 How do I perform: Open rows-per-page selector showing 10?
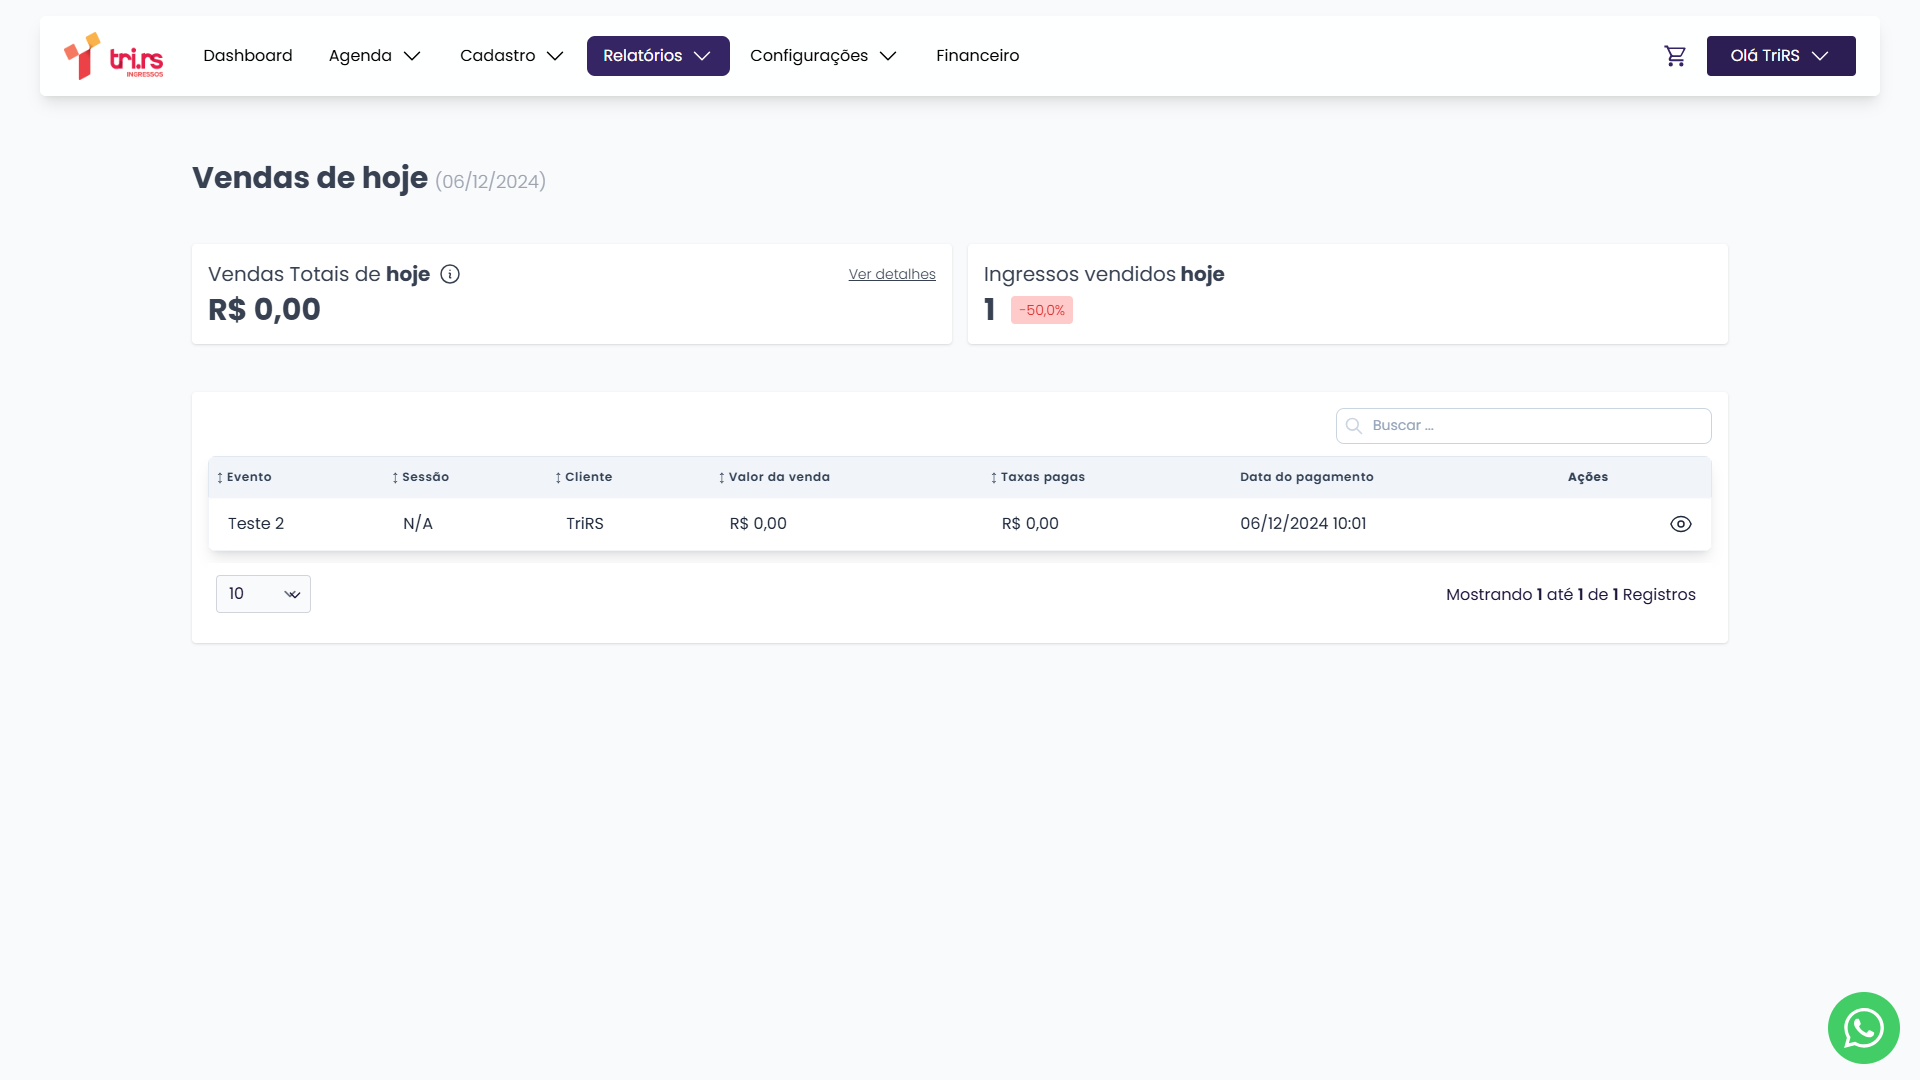[x=263, y=594]
